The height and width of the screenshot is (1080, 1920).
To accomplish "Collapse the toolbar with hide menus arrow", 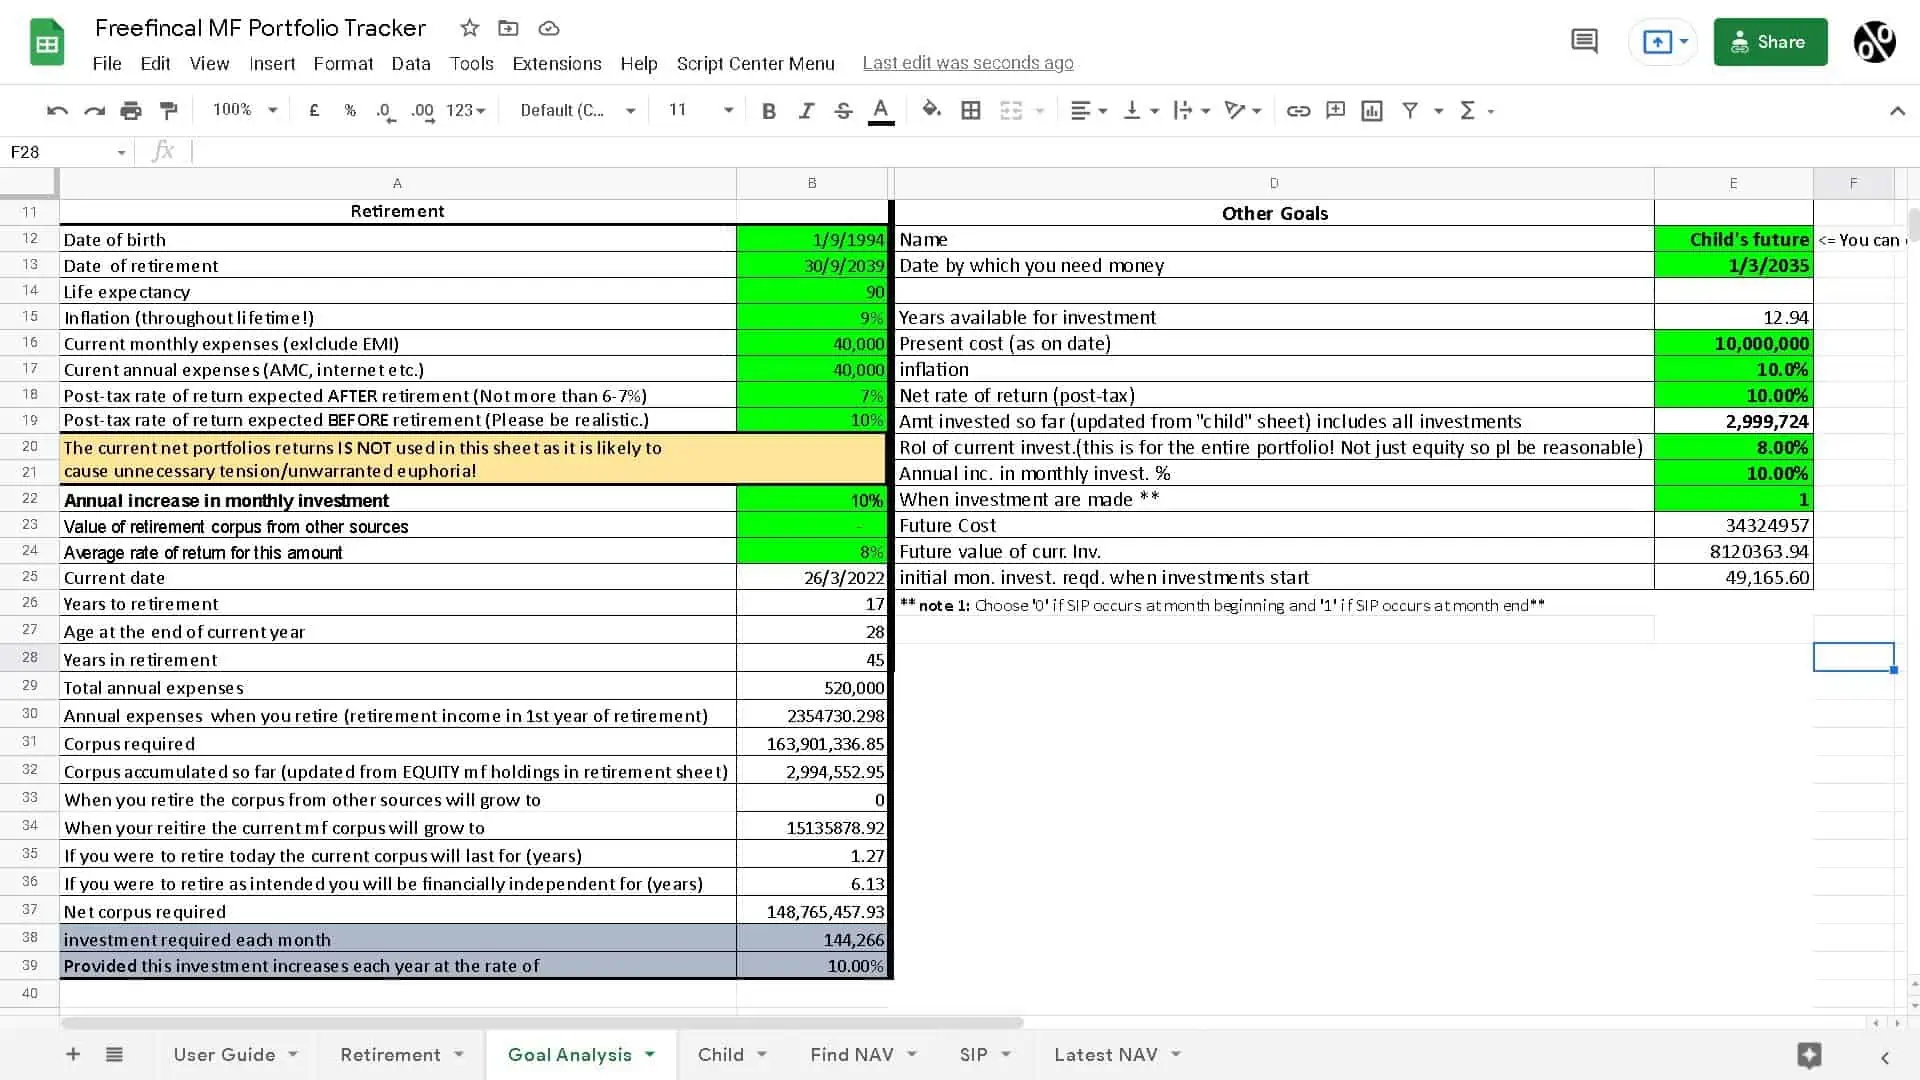I will pyautogui.click(x=1897, y=111).
